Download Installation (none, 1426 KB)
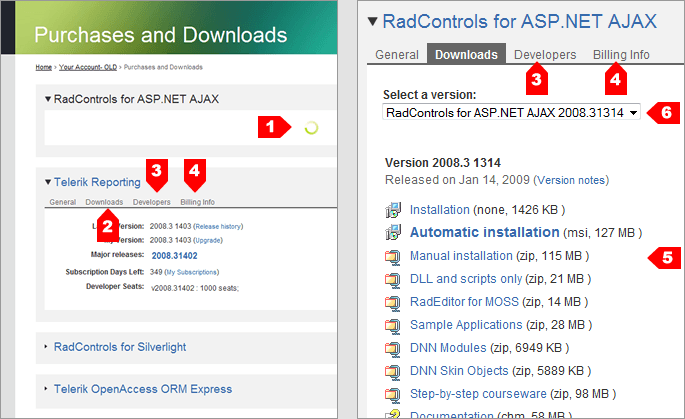Viewport: 685px width, 419px height. [439, 210]
